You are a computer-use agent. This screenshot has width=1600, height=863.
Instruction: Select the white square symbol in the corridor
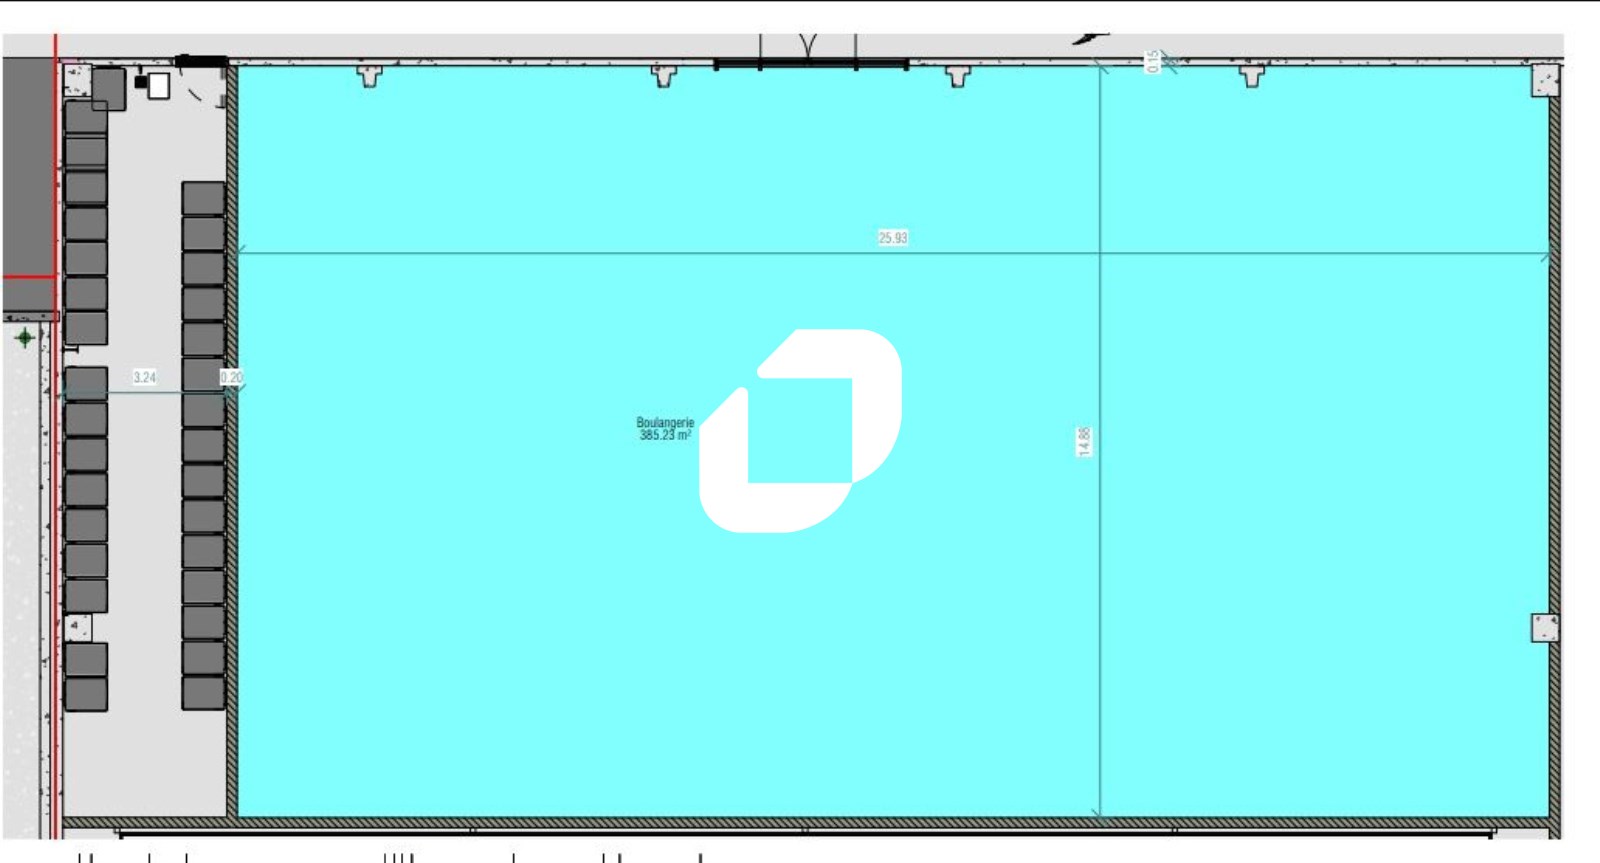[158, 86]
